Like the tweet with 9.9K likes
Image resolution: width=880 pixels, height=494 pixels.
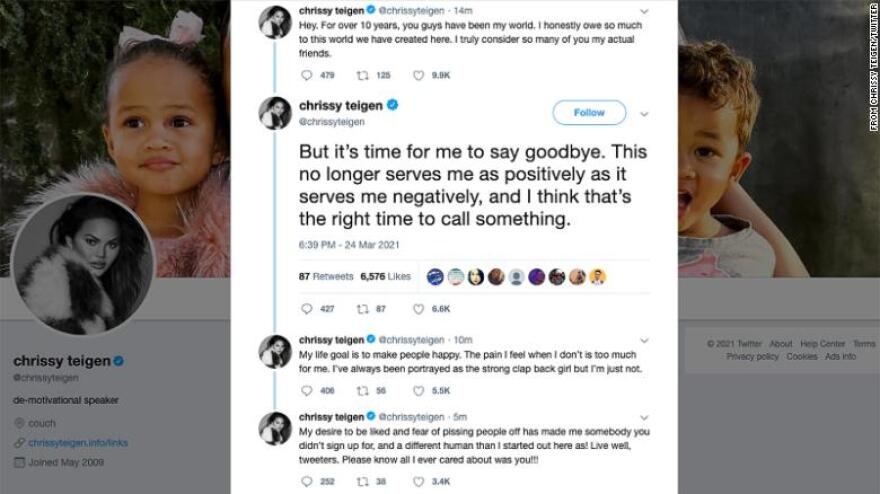pyautogui.click(x=418, y=74)
